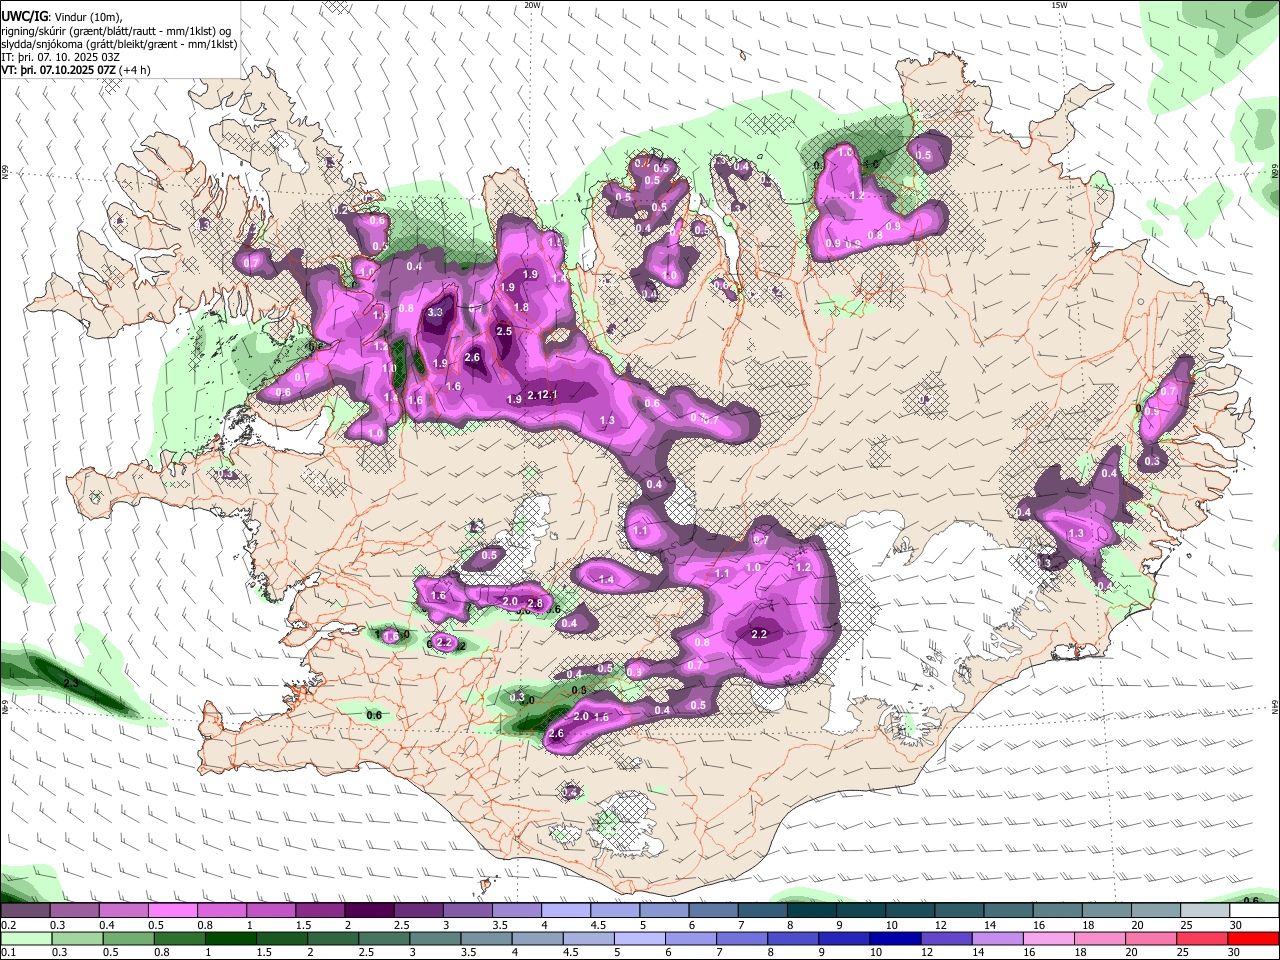Click the periwinkle swatch labeled 4 in the snow legend
1280x960 pixels.
pos(566,911)
